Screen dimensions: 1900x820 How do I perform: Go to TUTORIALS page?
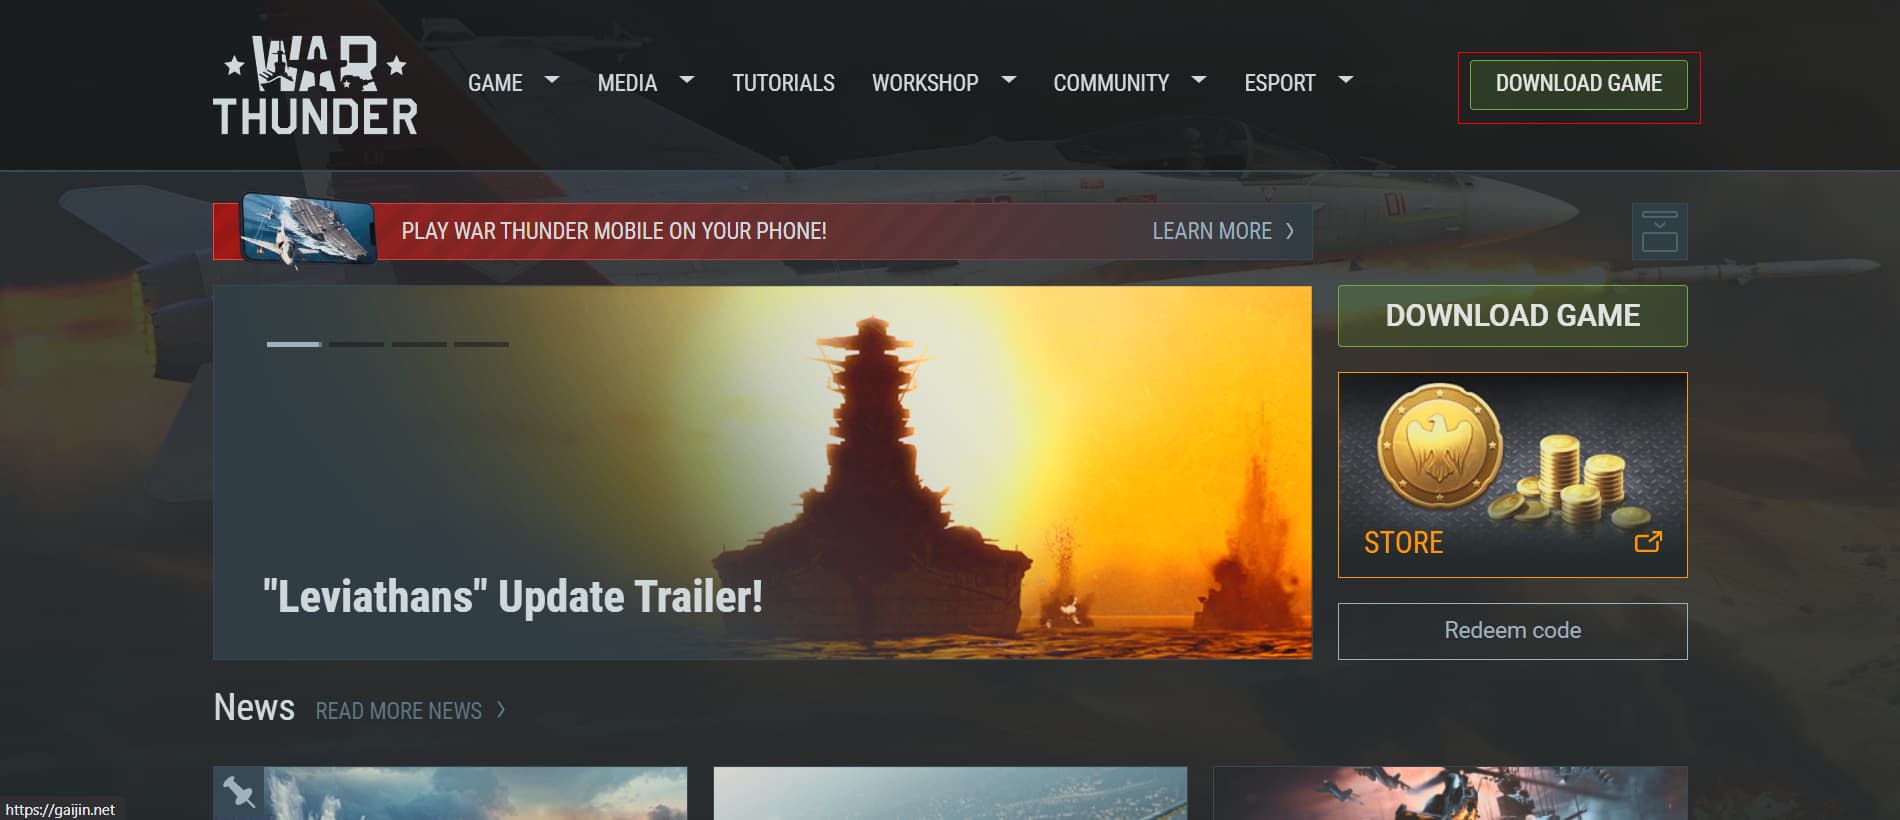pyautogui.click(x=783, y=83)
